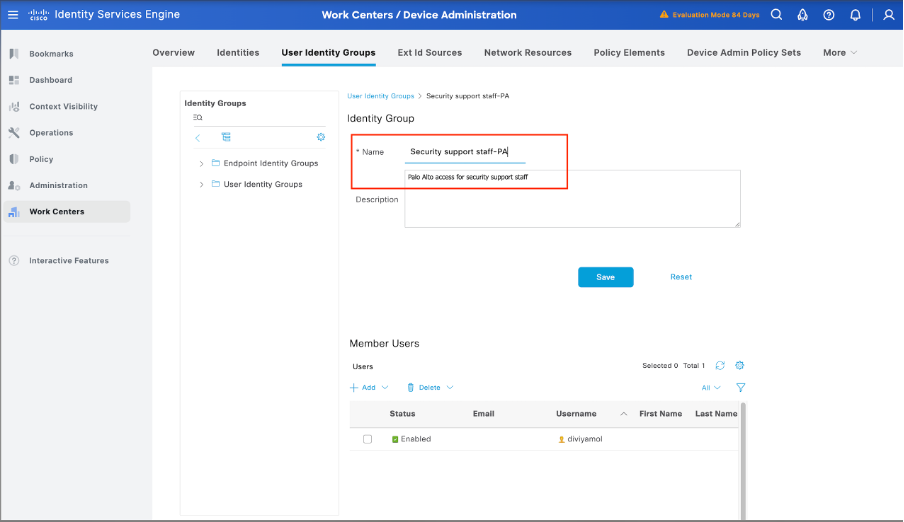Viewport: 904px width, 522px height.
Task: Open the hamburger navigation menu
Action: pyautogui.click(x=13, y=14)
